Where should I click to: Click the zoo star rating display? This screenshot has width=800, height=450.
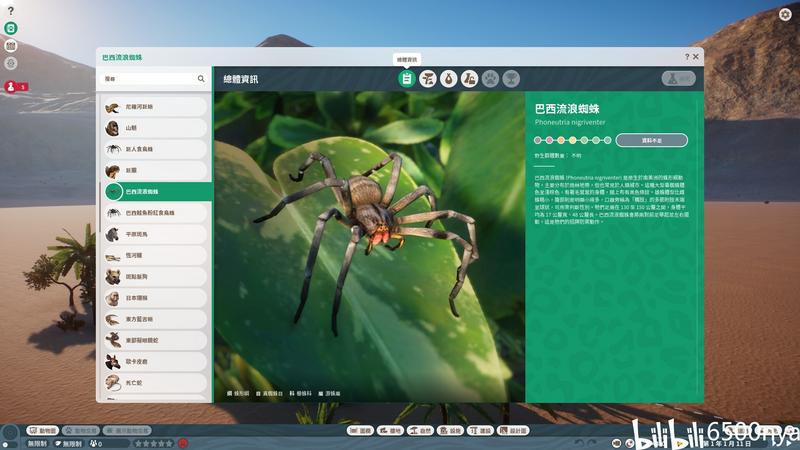[x=154, y=444]
